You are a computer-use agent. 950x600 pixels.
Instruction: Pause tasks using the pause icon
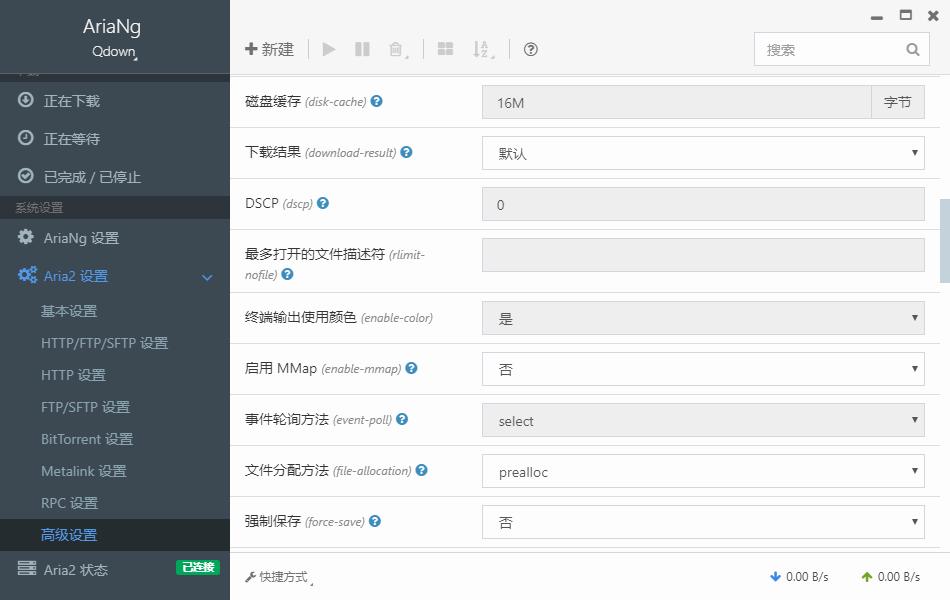click(362, 49)
